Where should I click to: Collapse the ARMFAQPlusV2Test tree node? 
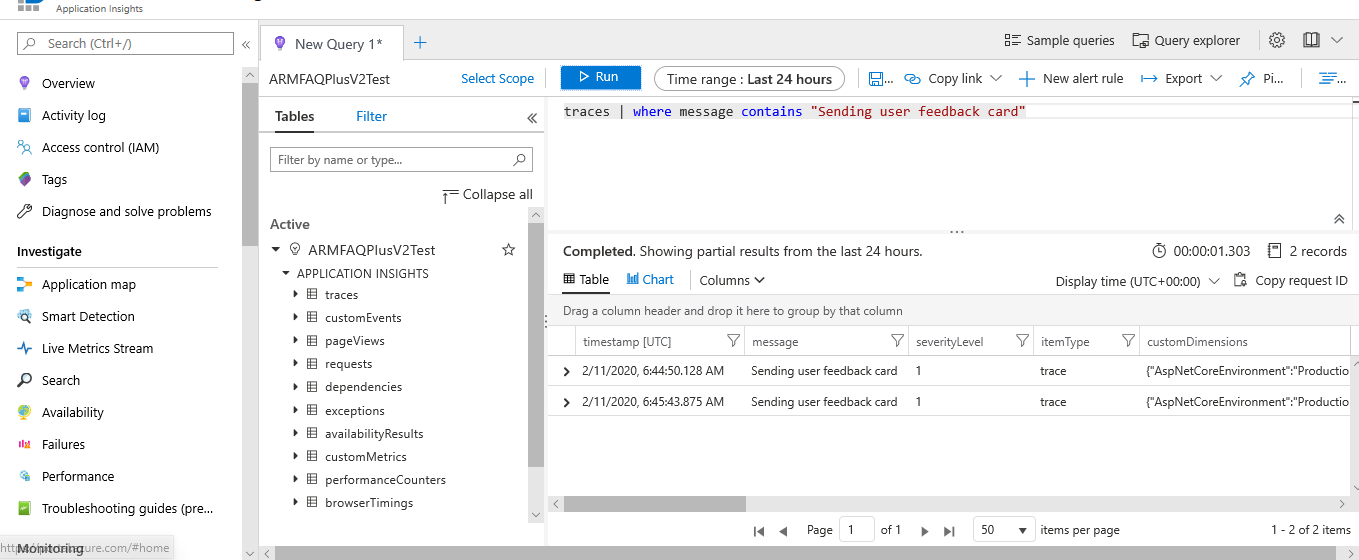coord(277,250)
